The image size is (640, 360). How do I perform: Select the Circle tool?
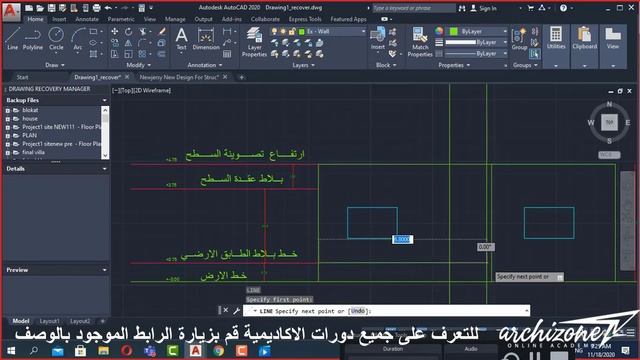click(56, 39)
